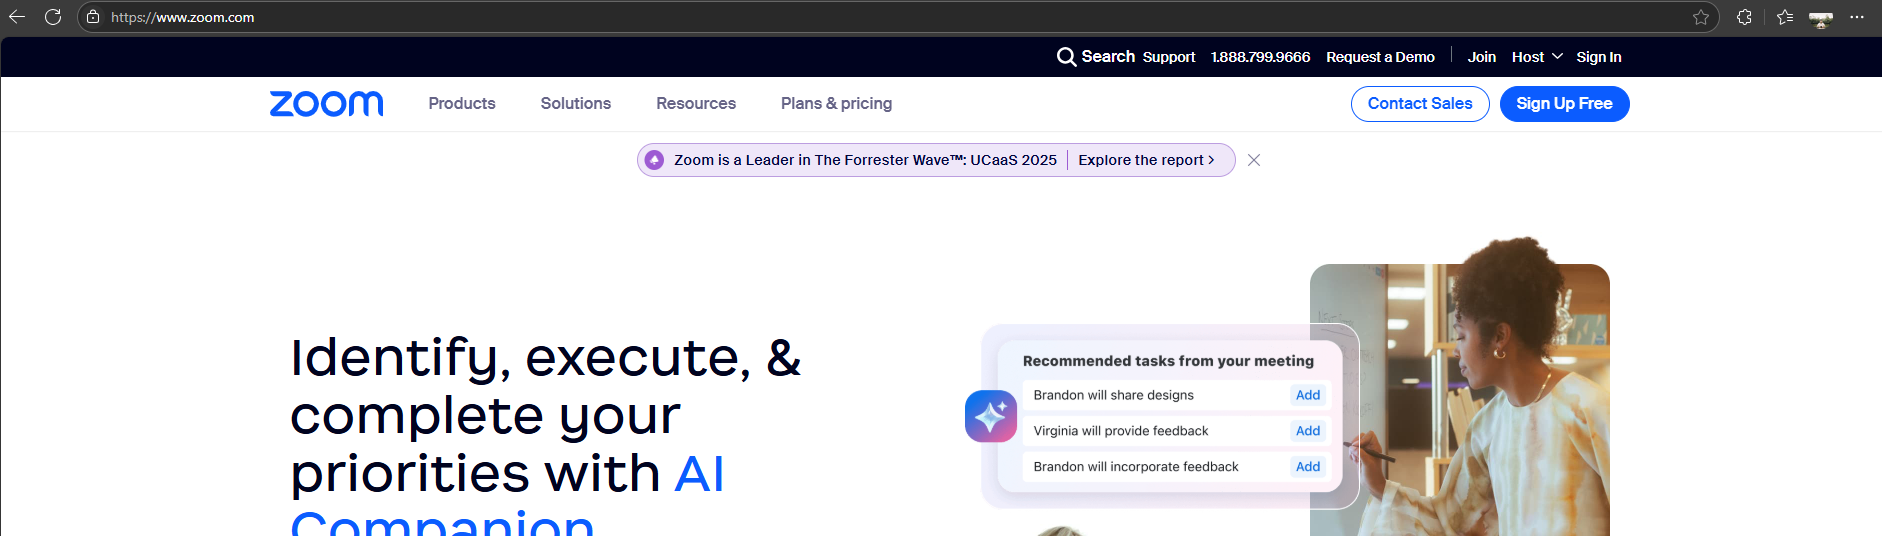Click the Join link
Viewport: 1882px width, 536px height.
click(1482, 57)
